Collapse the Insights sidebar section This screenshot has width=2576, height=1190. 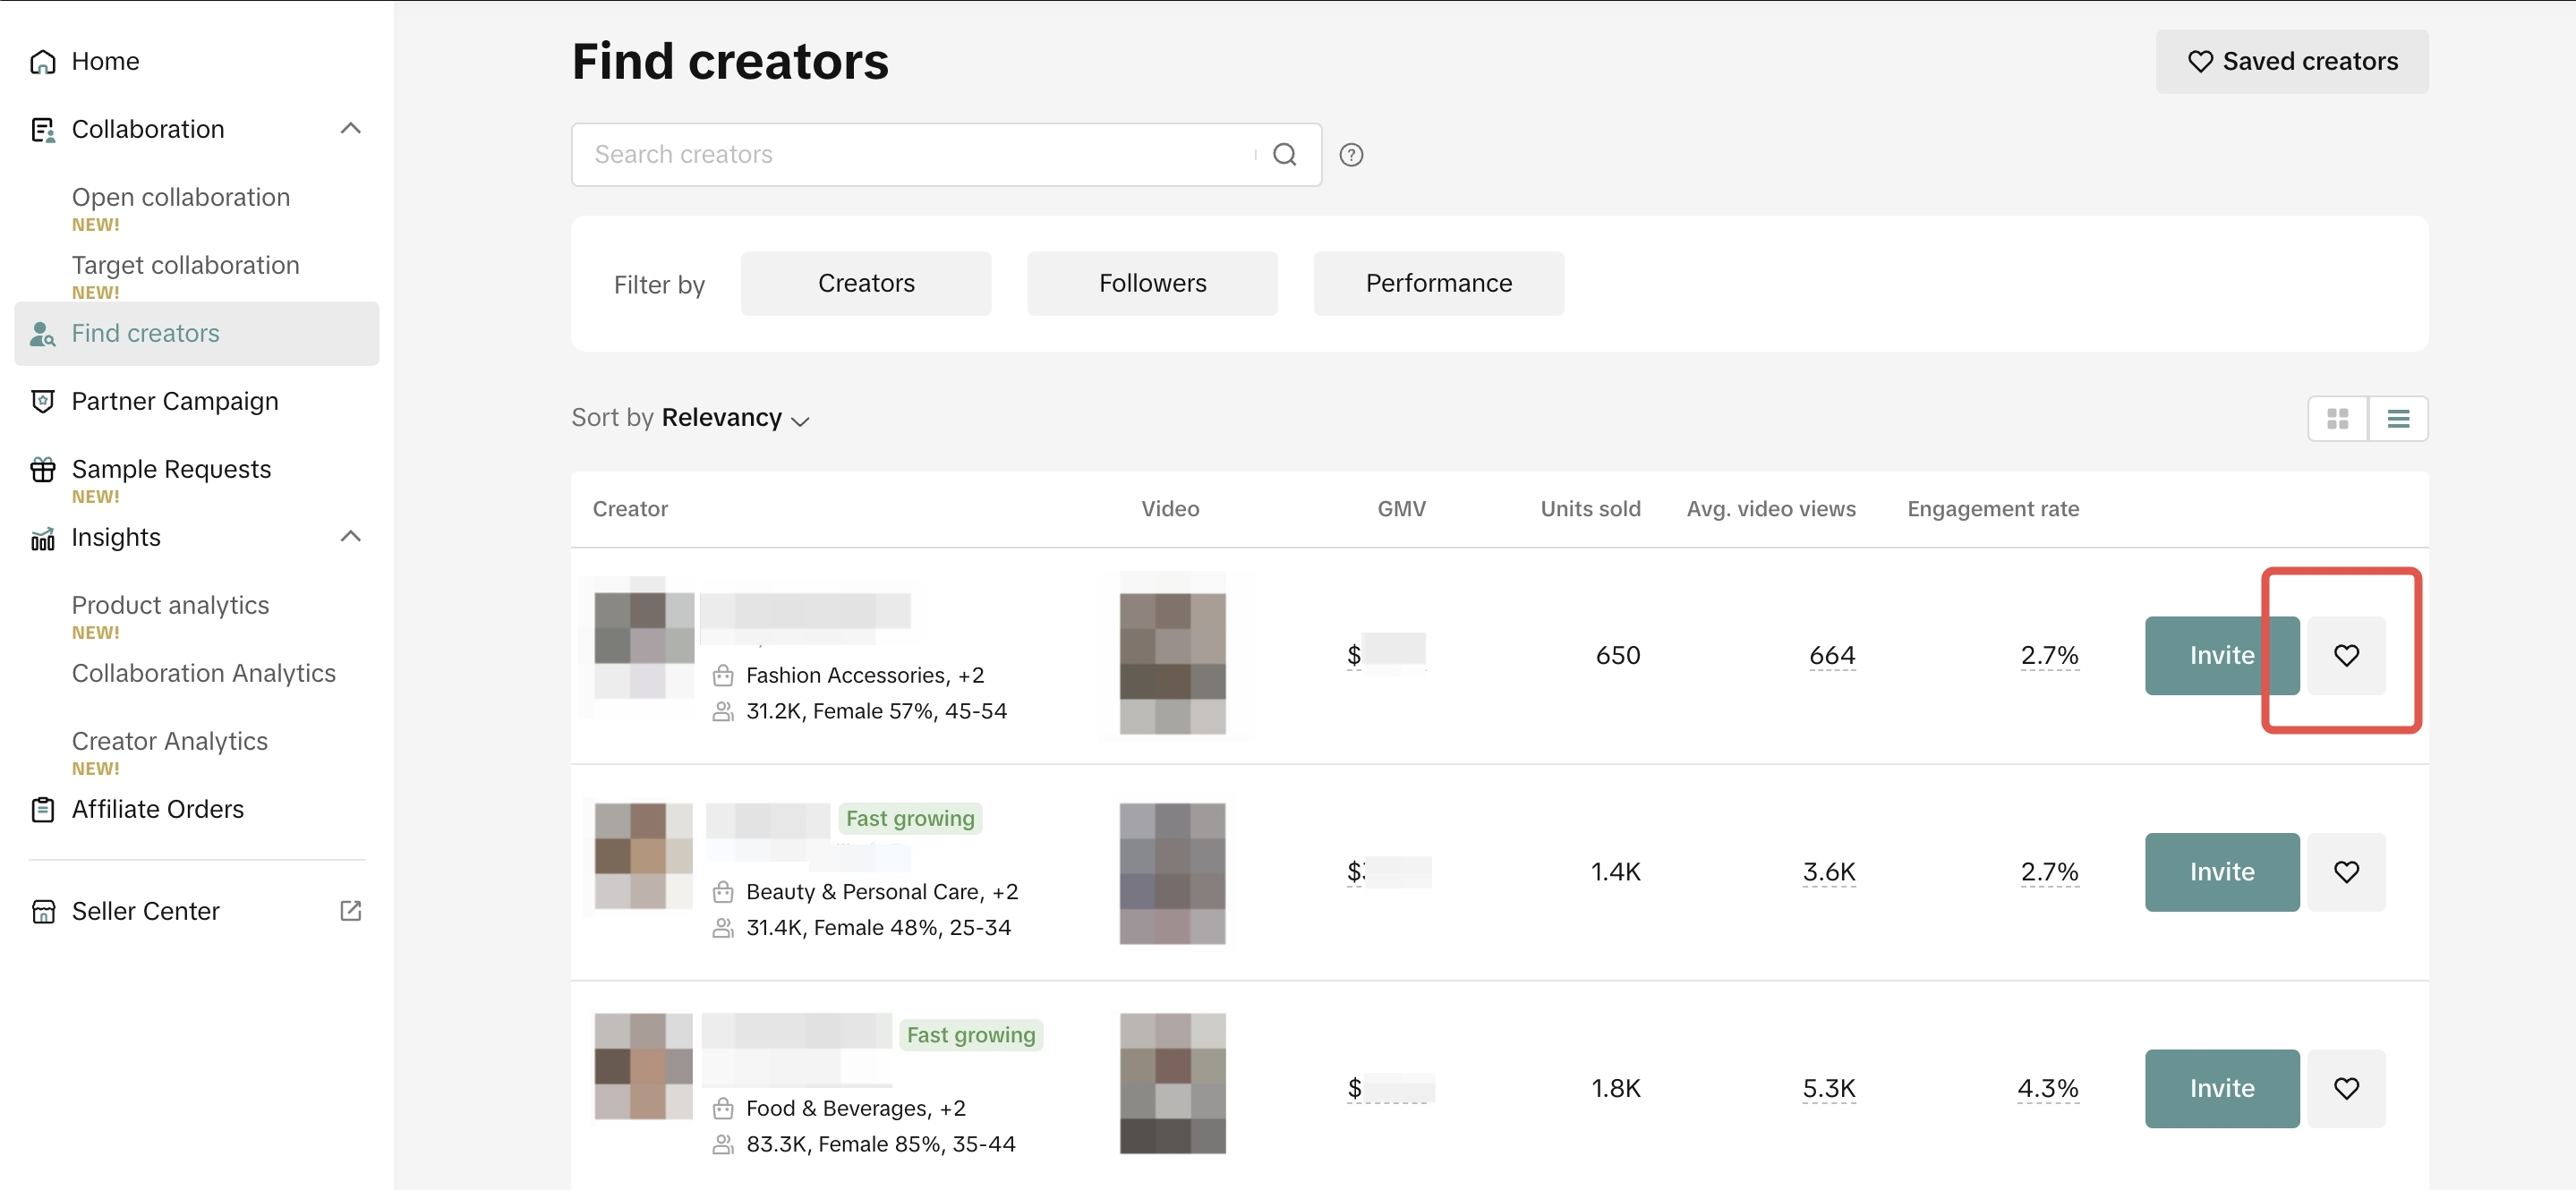click(x=350, y=537)
